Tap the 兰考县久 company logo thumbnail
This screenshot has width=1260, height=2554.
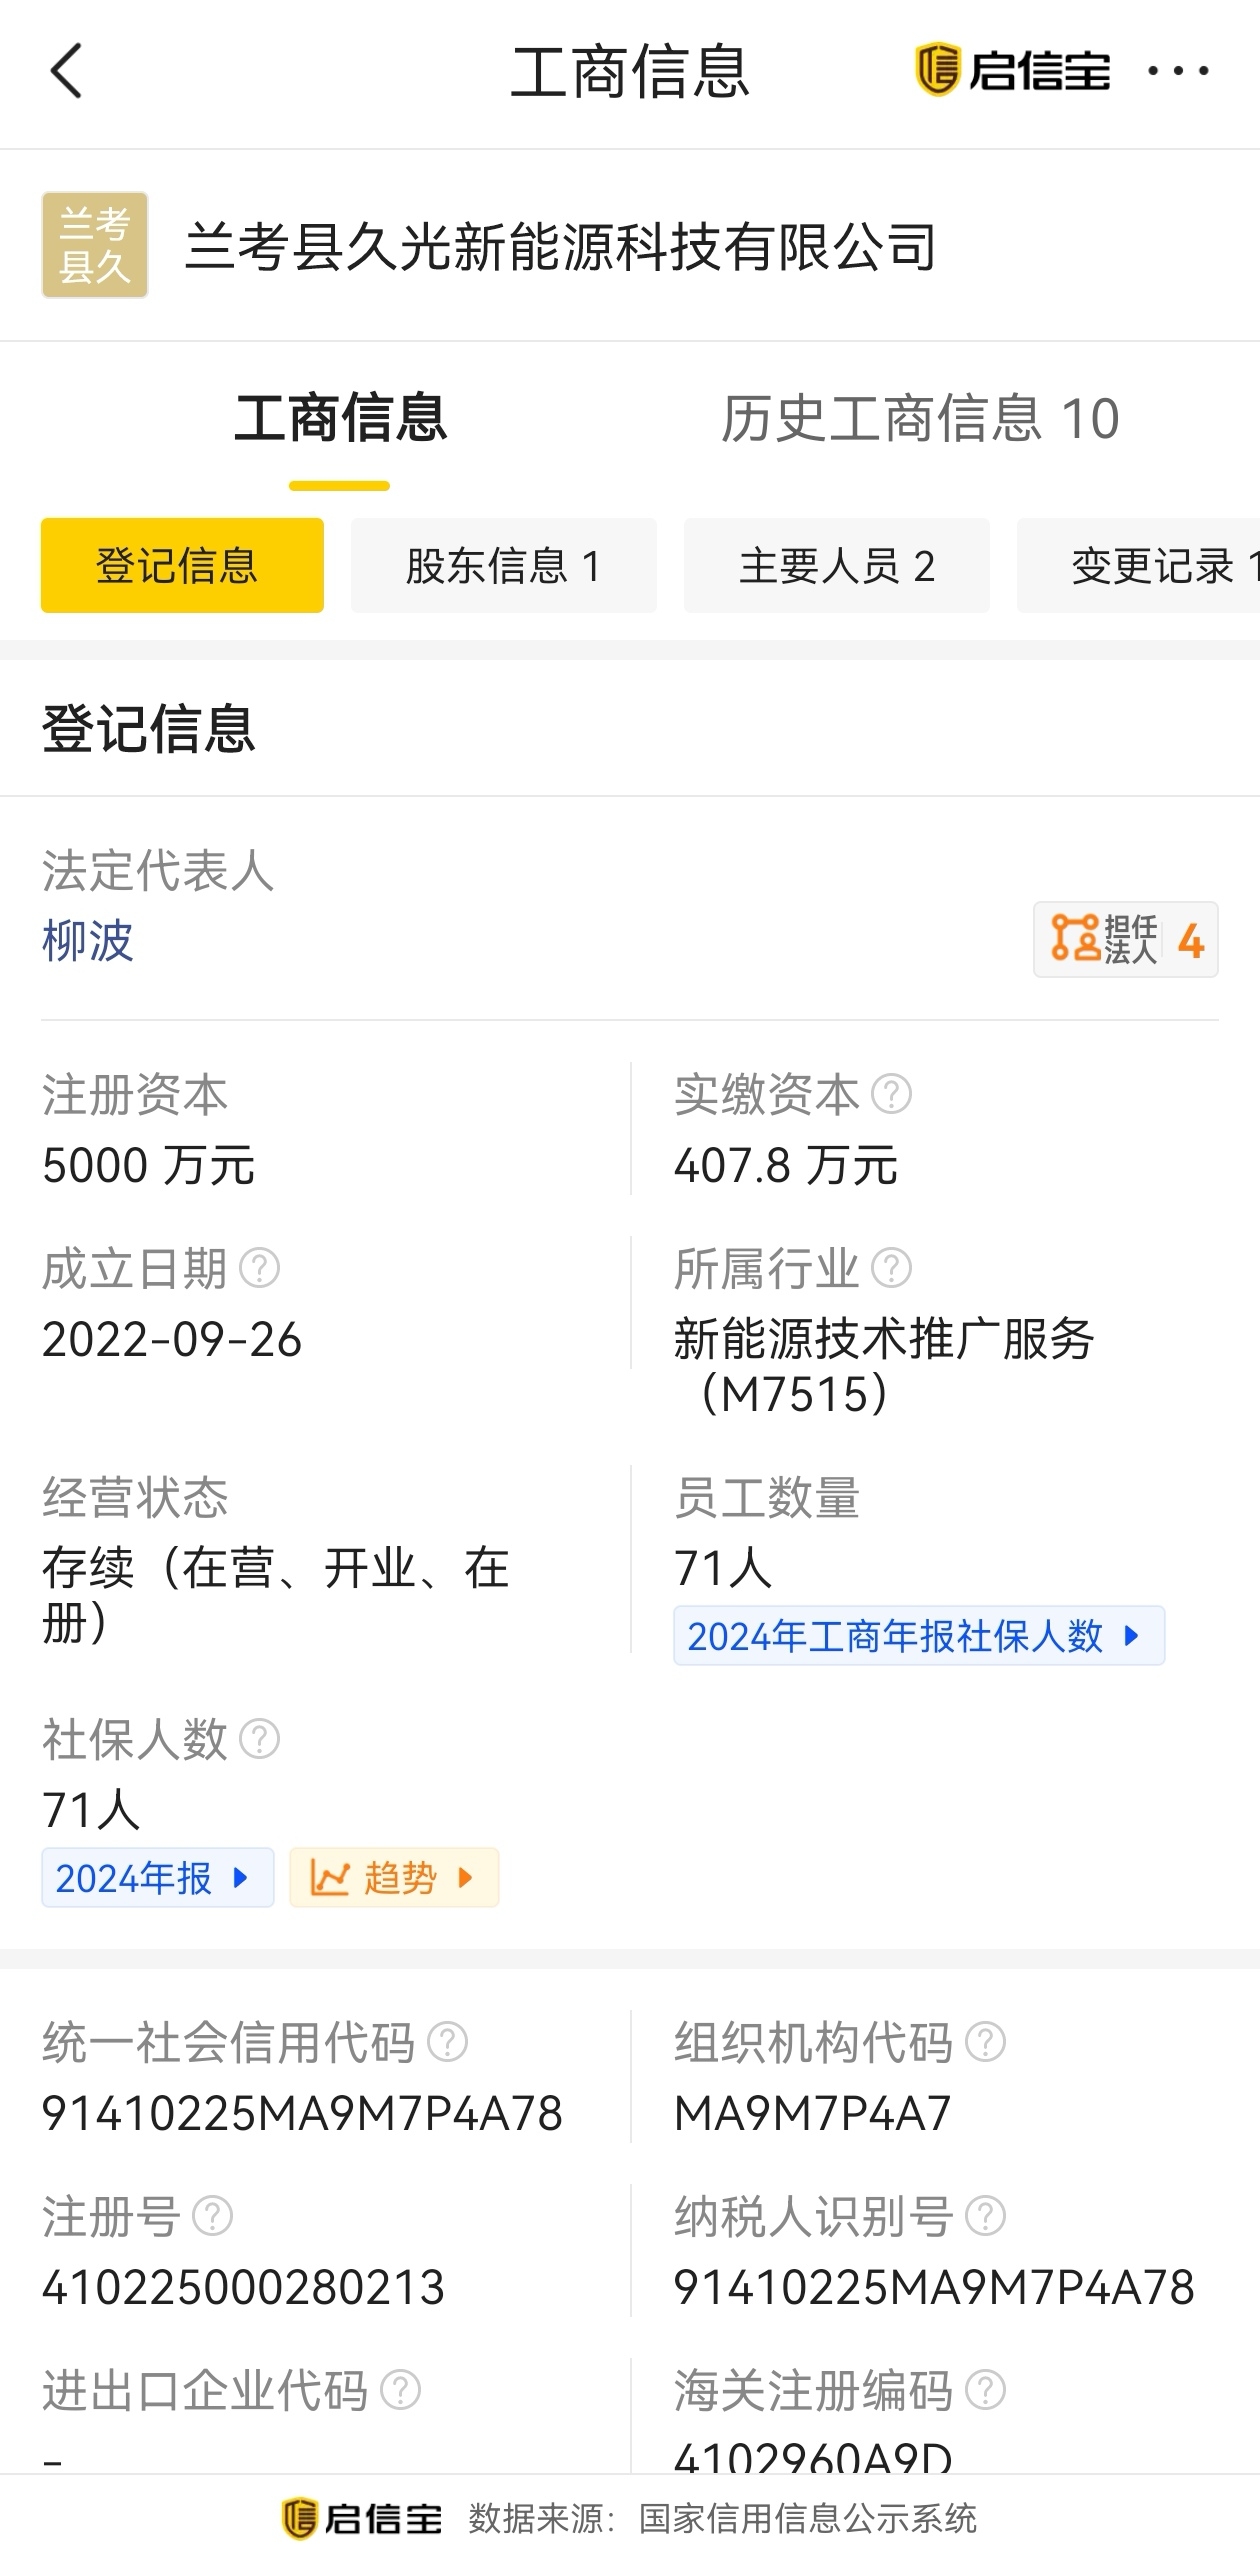95,245
